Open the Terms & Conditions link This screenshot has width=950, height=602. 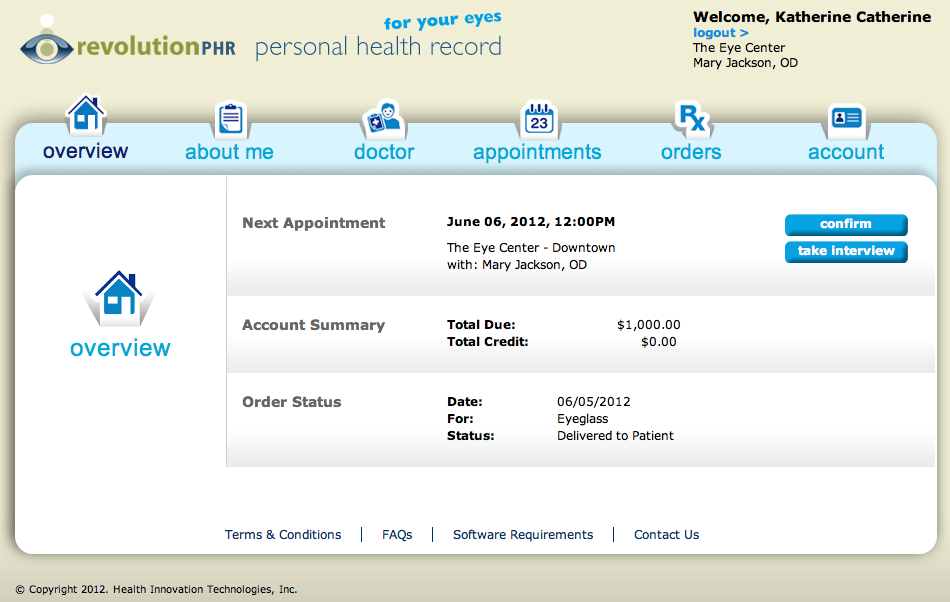(283, 535)
